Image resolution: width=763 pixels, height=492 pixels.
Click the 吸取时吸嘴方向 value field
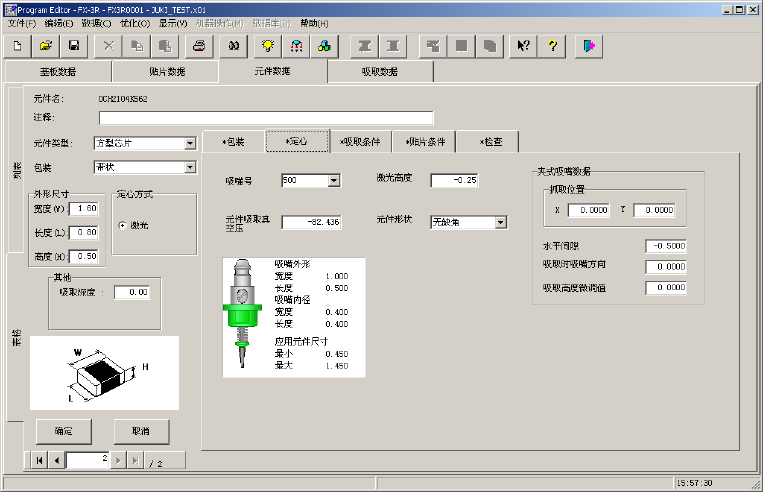coord(666,267)
